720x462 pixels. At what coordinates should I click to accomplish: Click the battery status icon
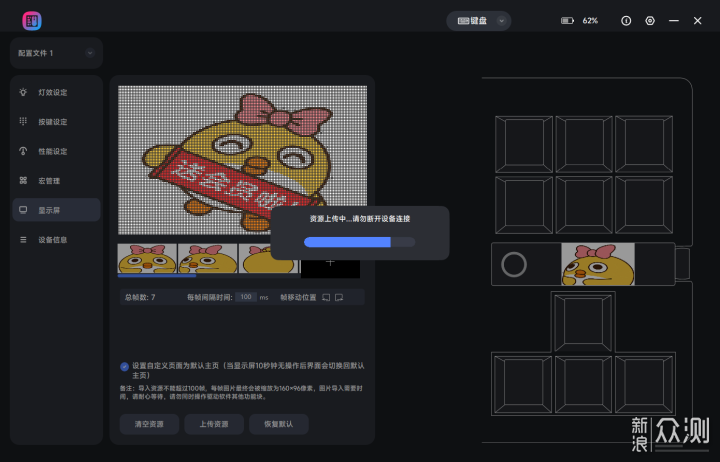pos(567,21)
